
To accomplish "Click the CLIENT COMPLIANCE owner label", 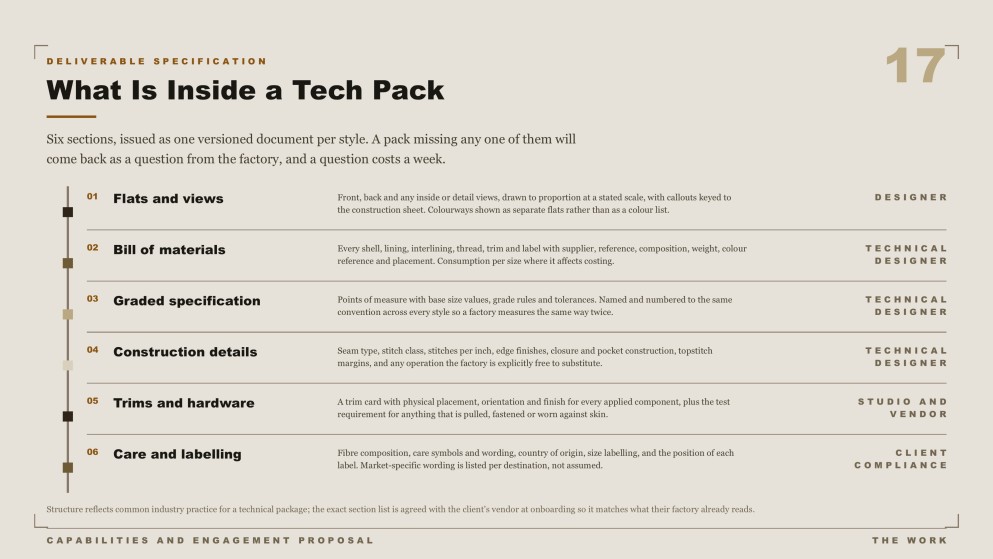I will tap(901, 459).
